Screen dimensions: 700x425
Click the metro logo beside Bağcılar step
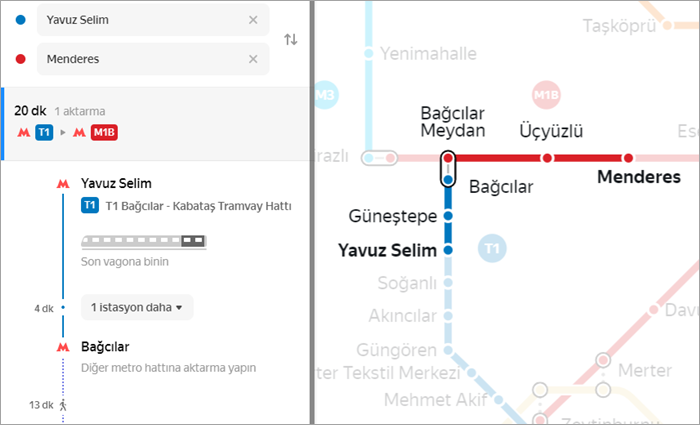pos(63,347)
